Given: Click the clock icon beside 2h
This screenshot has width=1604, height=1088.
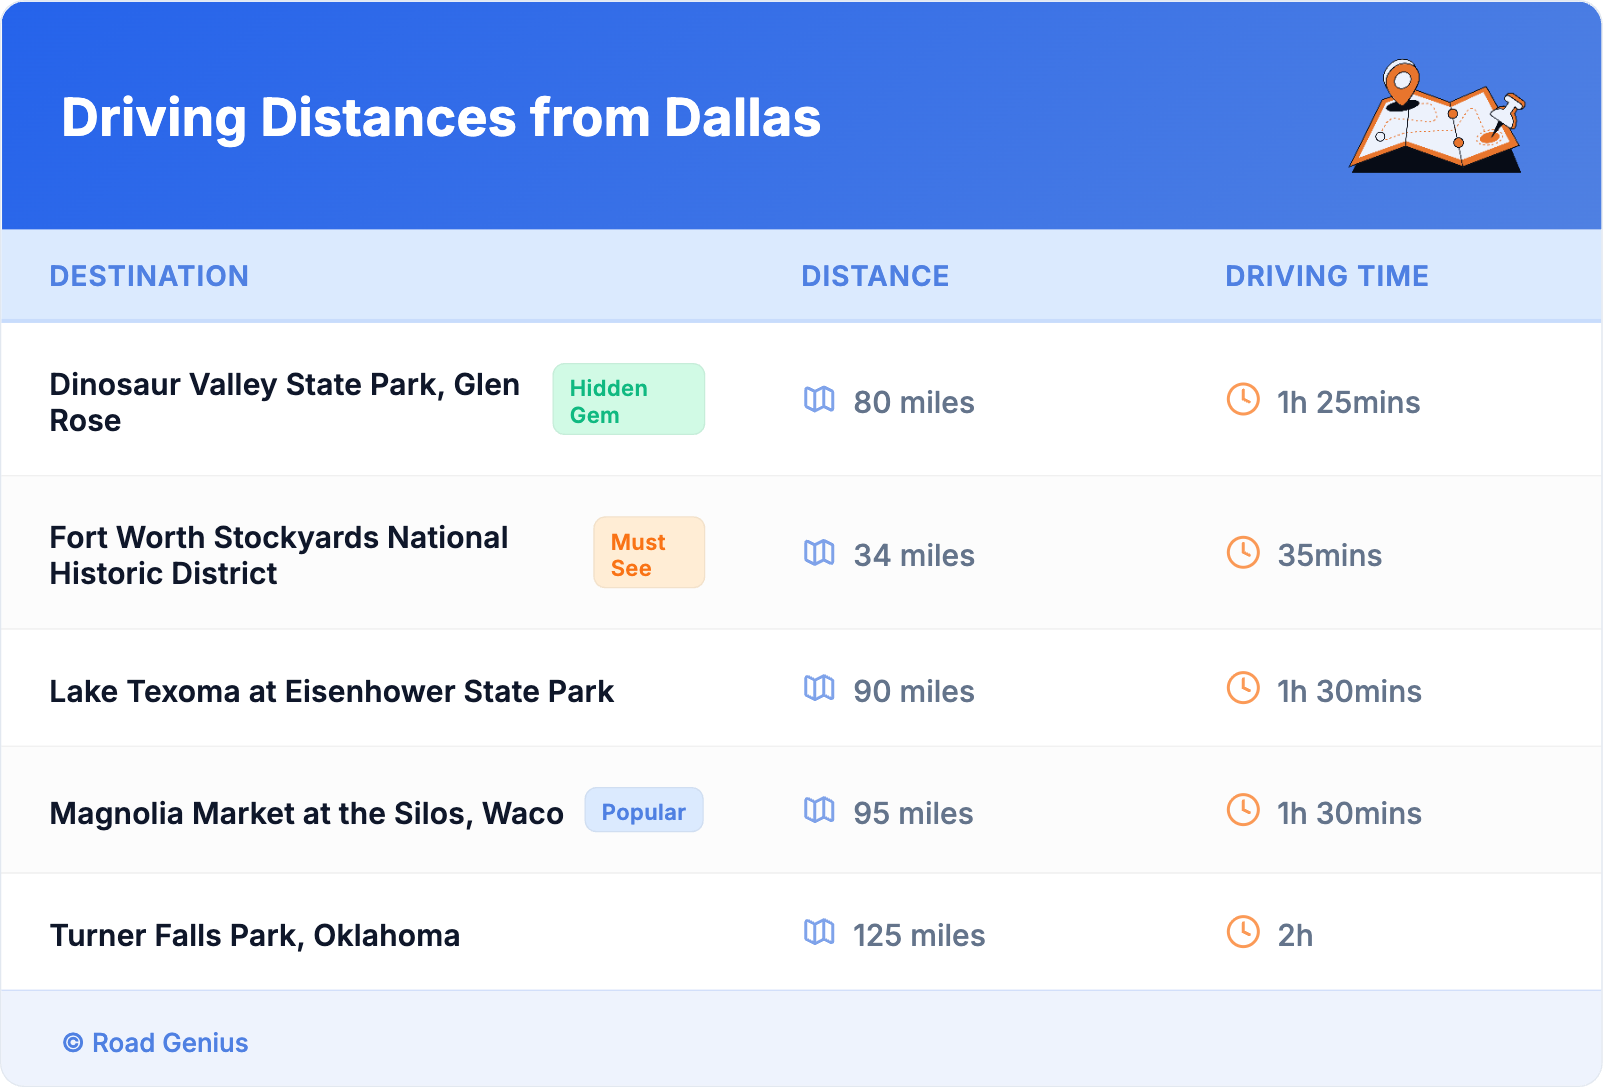Looking at the screenshot, I should (1243, 933).
